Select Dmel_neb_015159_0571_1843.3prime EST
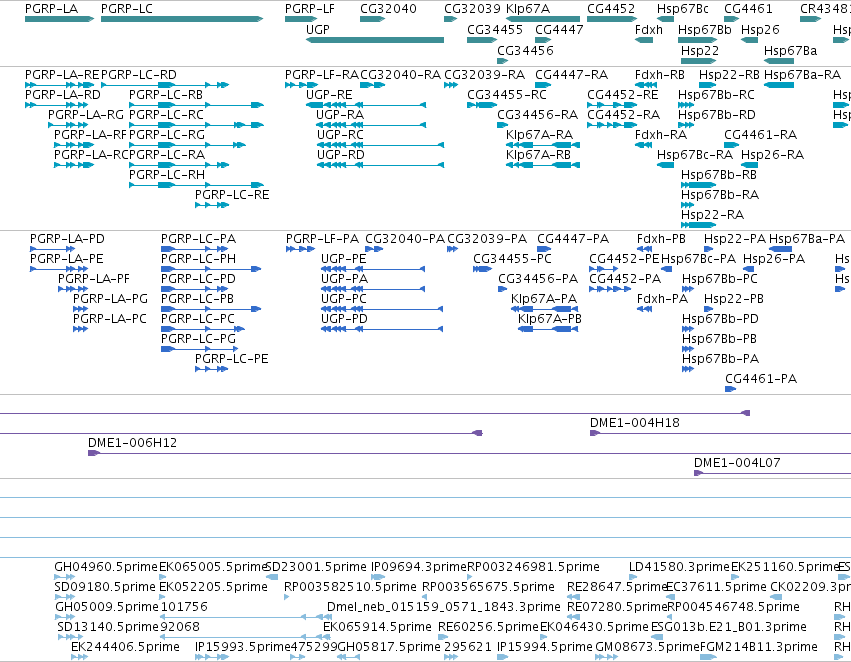 329,617
